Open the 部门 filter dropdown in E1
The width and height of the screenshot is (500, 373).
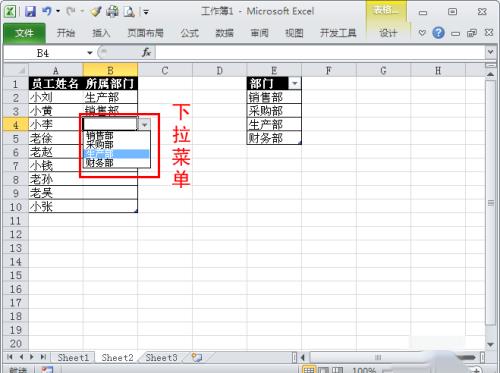(x=295, y=83)
